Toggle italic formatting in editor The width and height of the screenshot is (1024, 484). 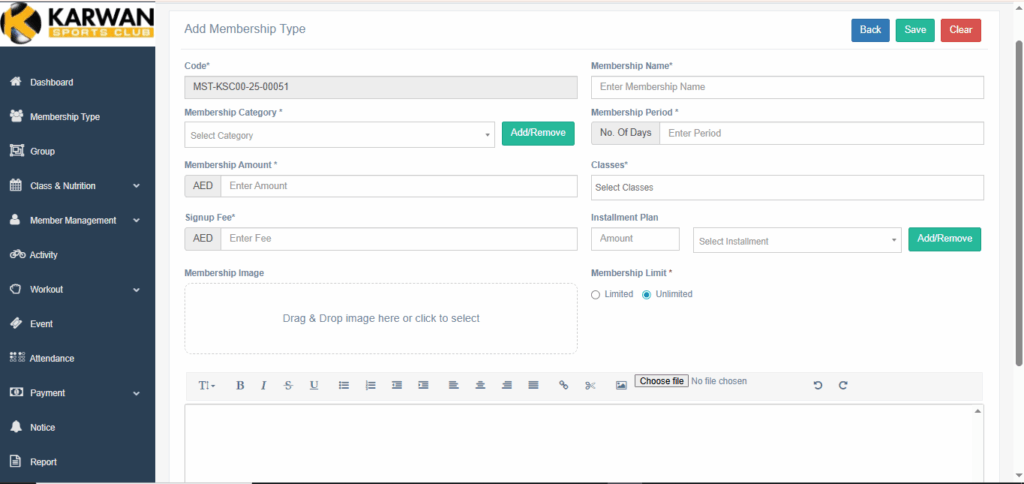tap(264, 385)
